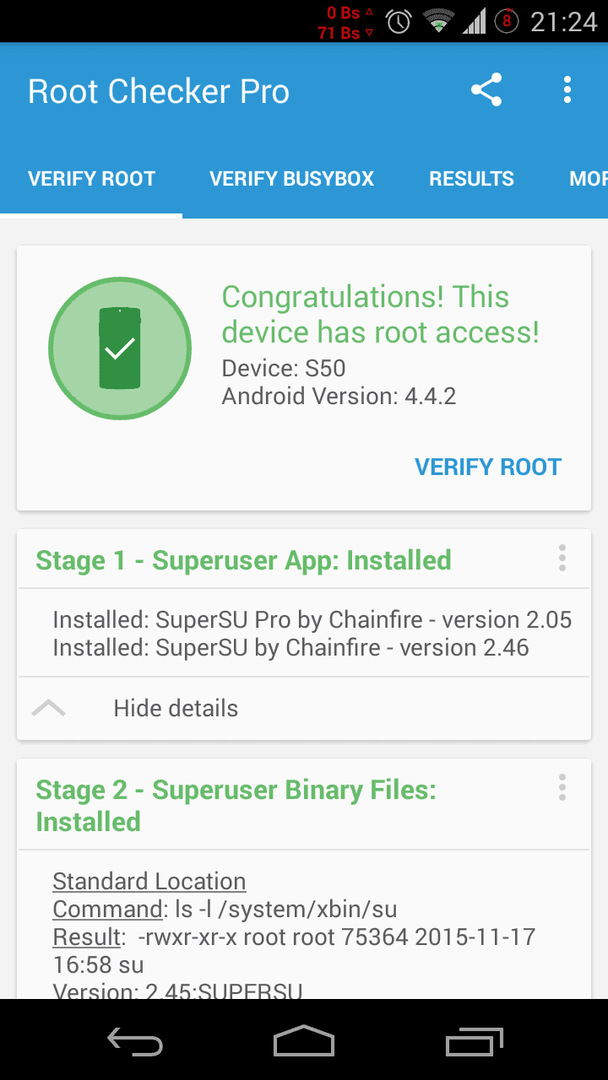Tap the share icon in header
608x1080 pixels.
[486, 90]
